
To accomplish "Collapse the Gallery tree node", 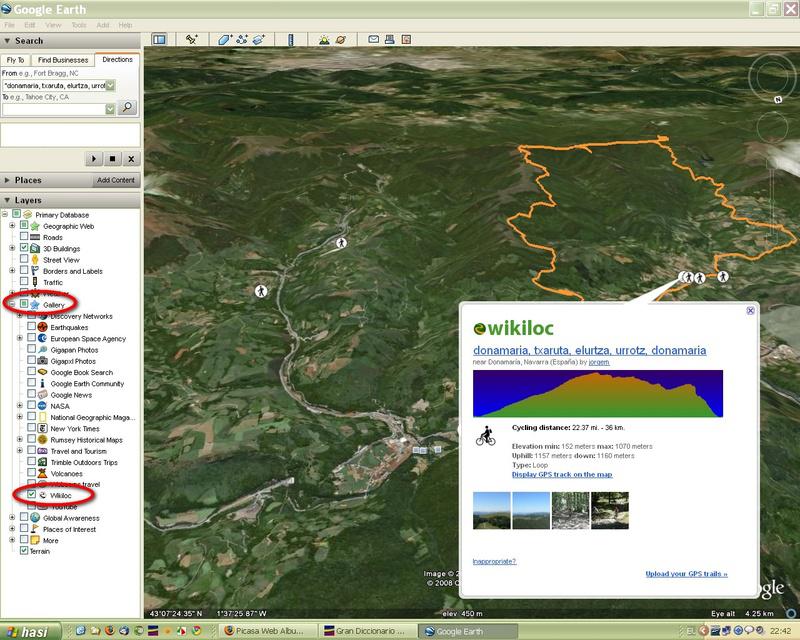I will click(x=12, y=304).
